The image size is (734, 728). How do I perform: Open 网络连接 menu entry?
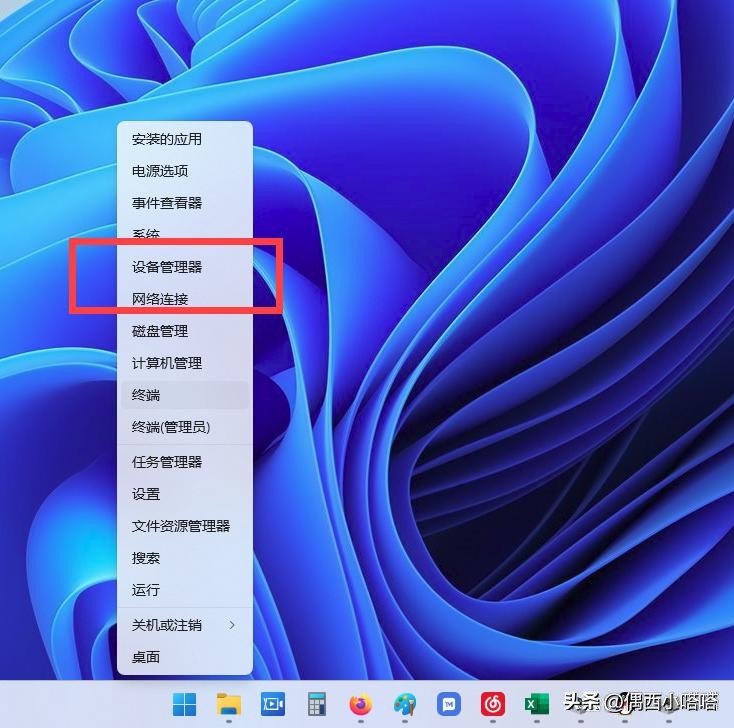tap(185, 299)
